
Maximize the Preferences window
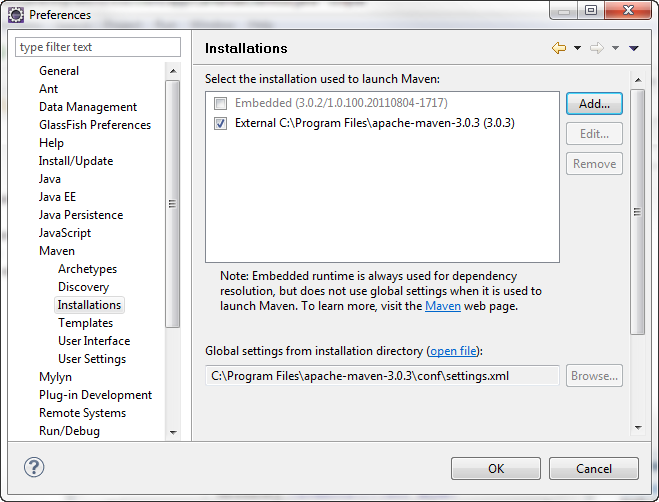pyautogui.click(x=591, y=10)
